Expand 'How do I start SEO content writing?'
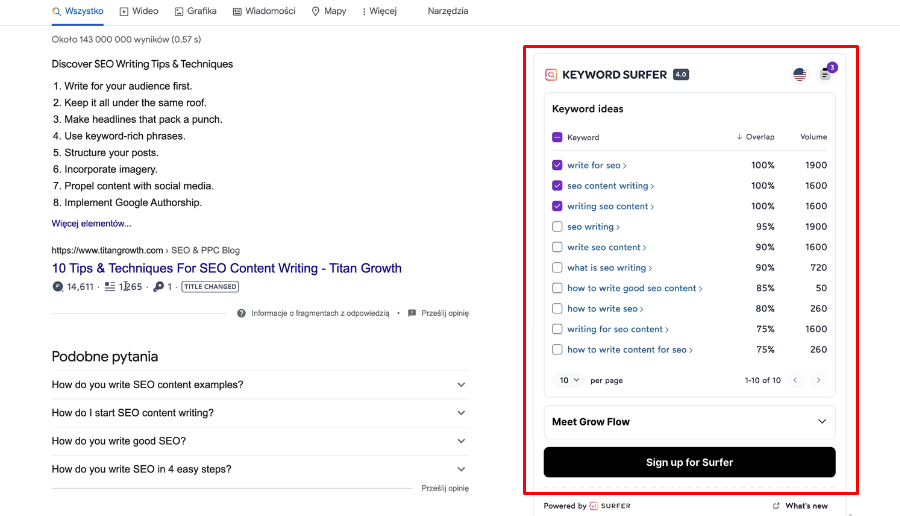900x516 pixels. click(260, 413)
